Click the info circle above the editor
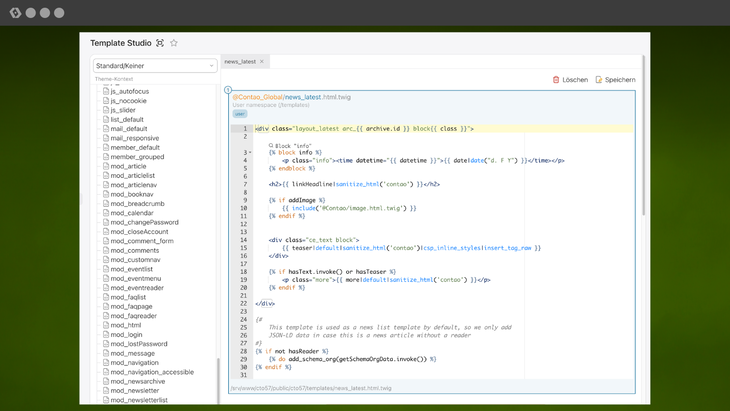730x411 pixels. 228,90
